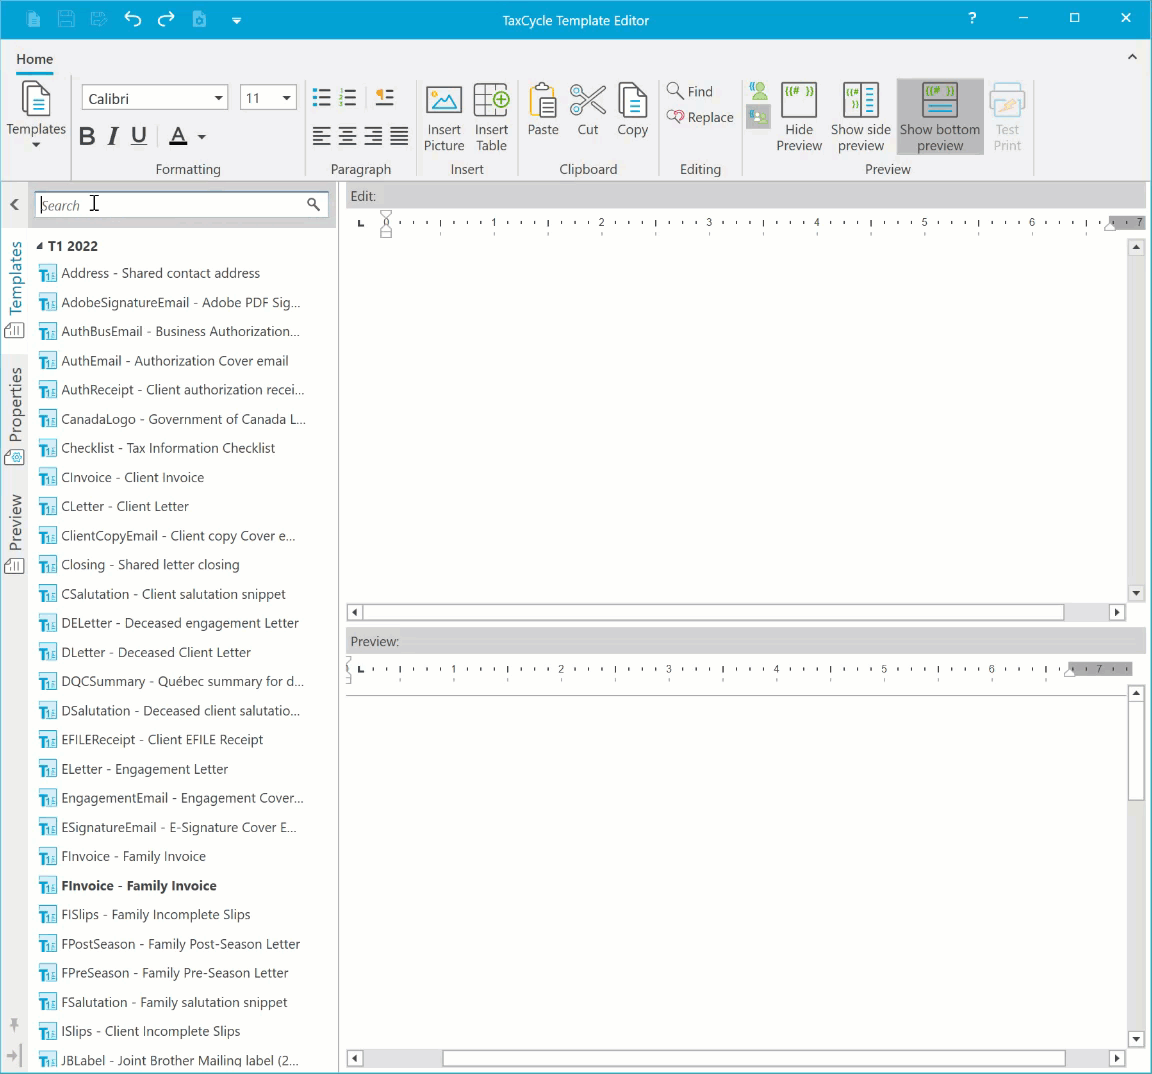Open "Checklist - Tax Information Checklist" template
Image resolution: width=1152 pixels, height=1074 pixels.
(168, 448)
